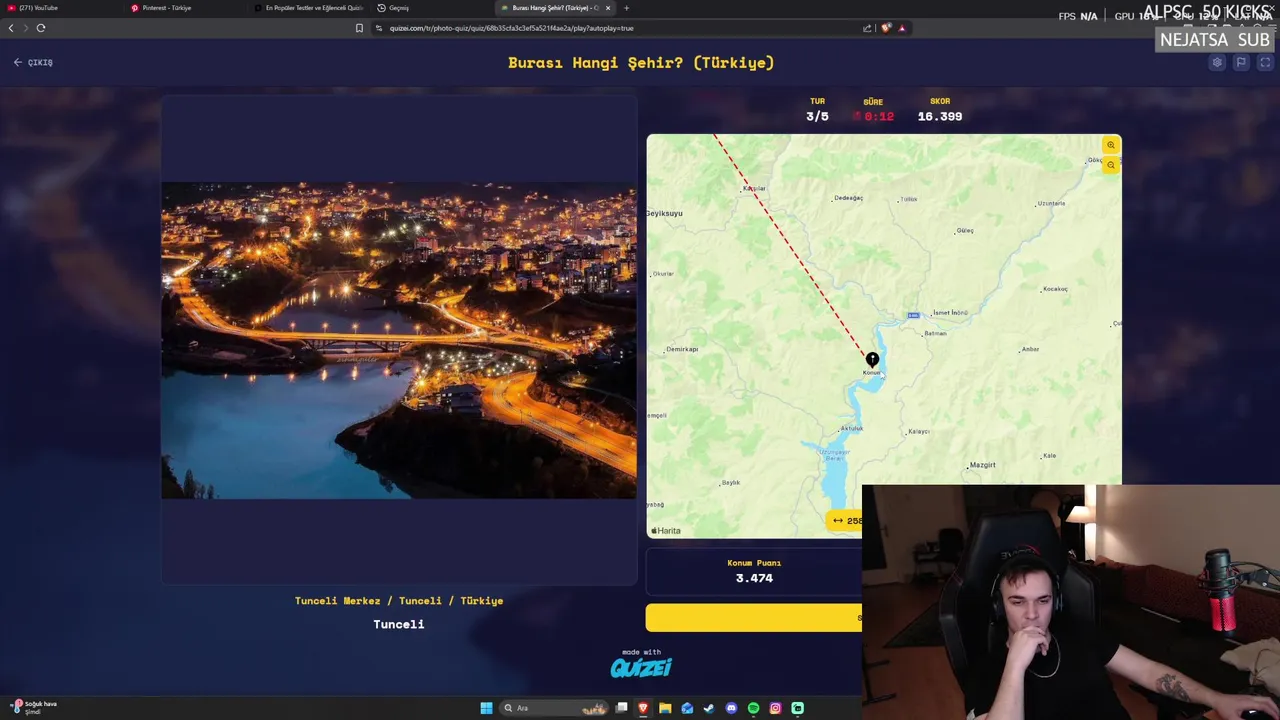This screenshot has width=1280, height=720.
Task: Click the yellow distance badge on map
Action: (845, 520)
